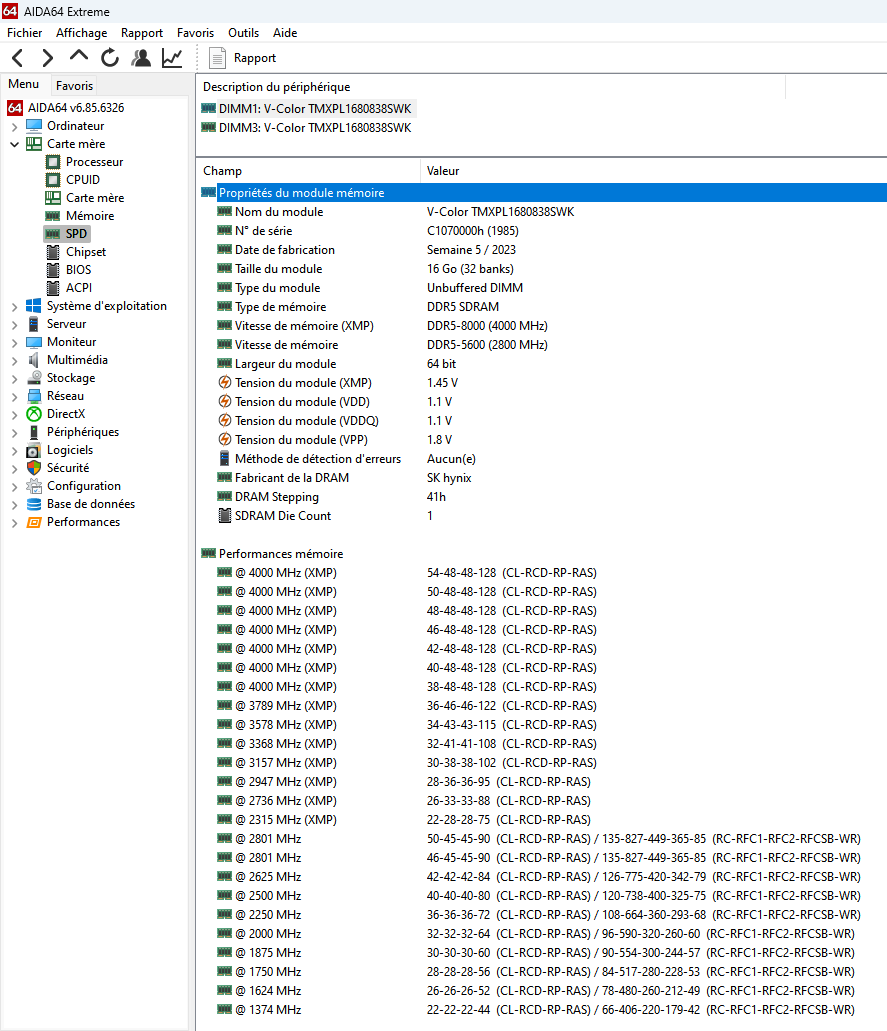Refresh the page with the circular arrow icon
This screenshot has height=1031, width=887.
point(110,58)
